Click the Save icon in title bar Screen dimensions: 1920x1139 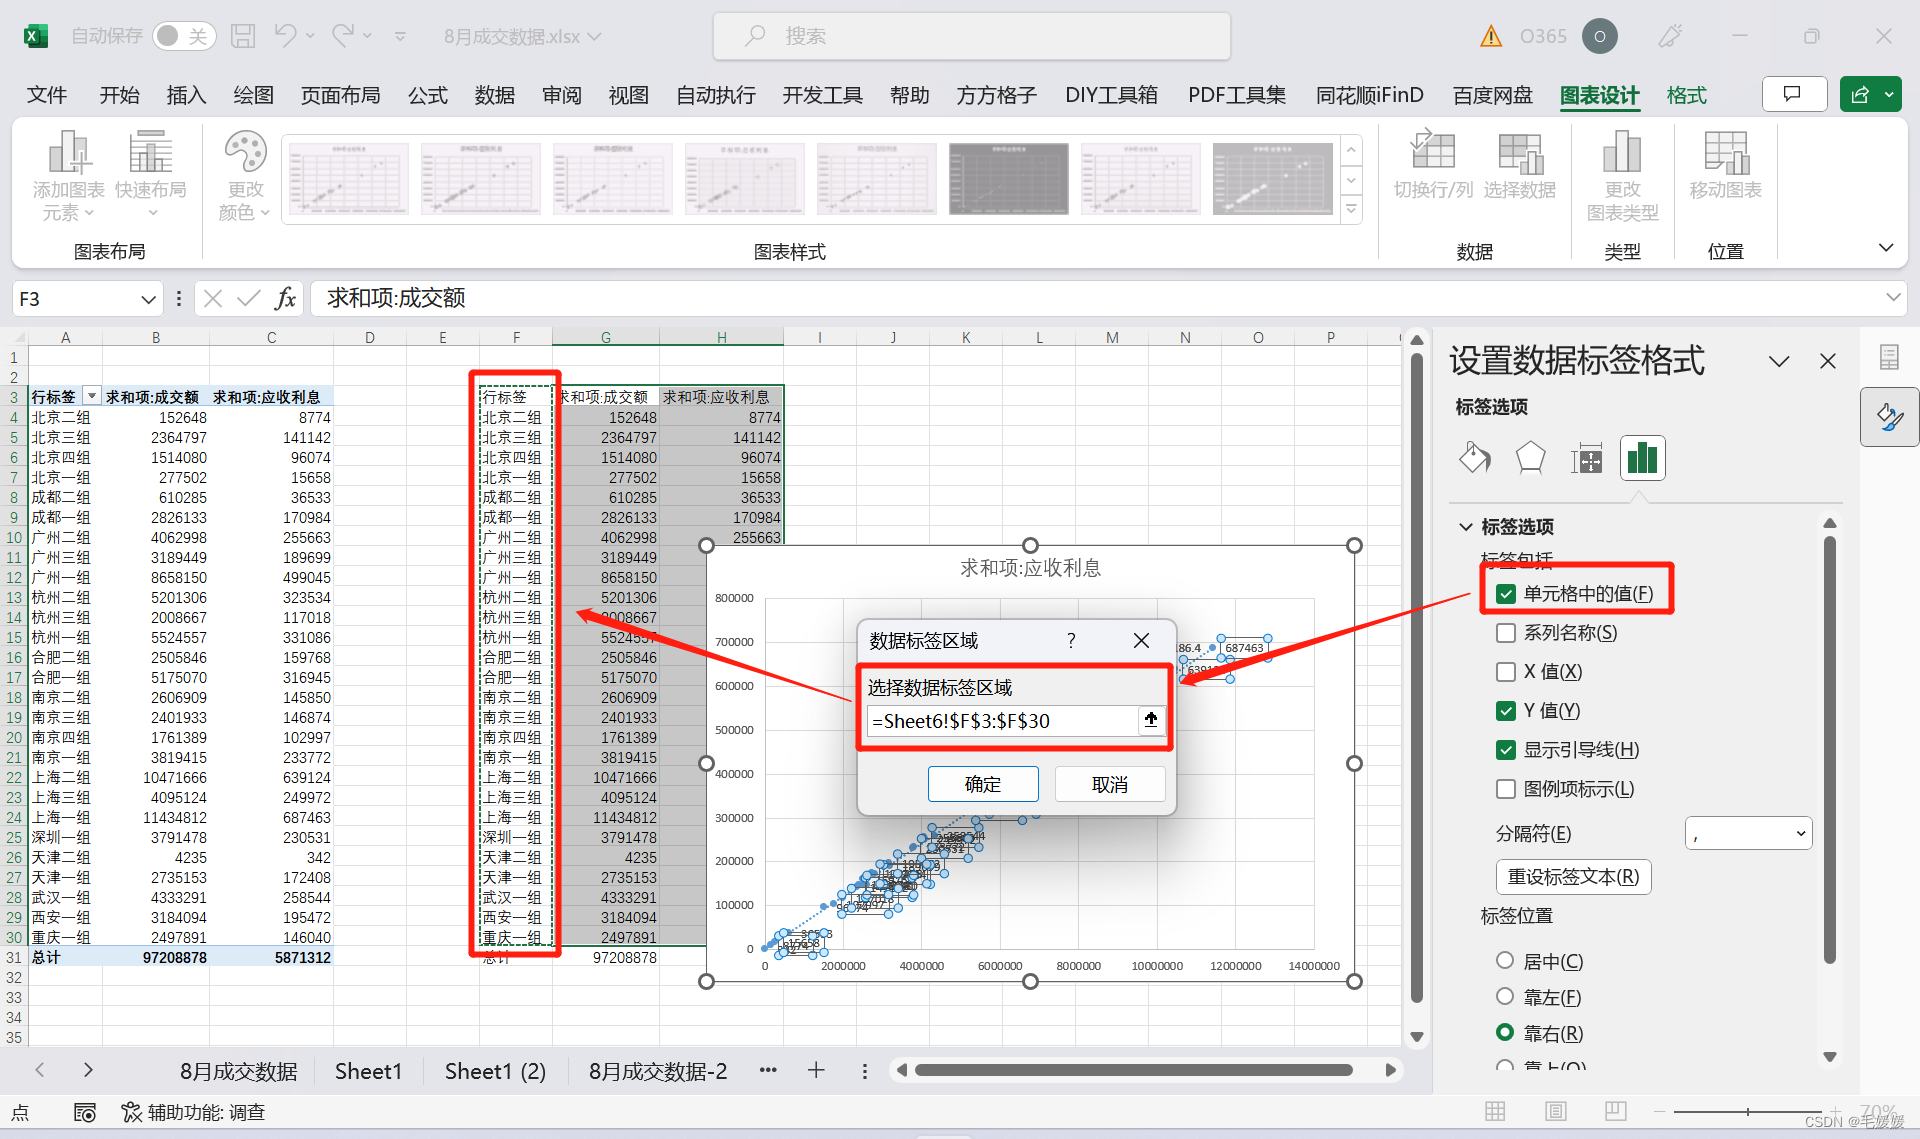243,36
